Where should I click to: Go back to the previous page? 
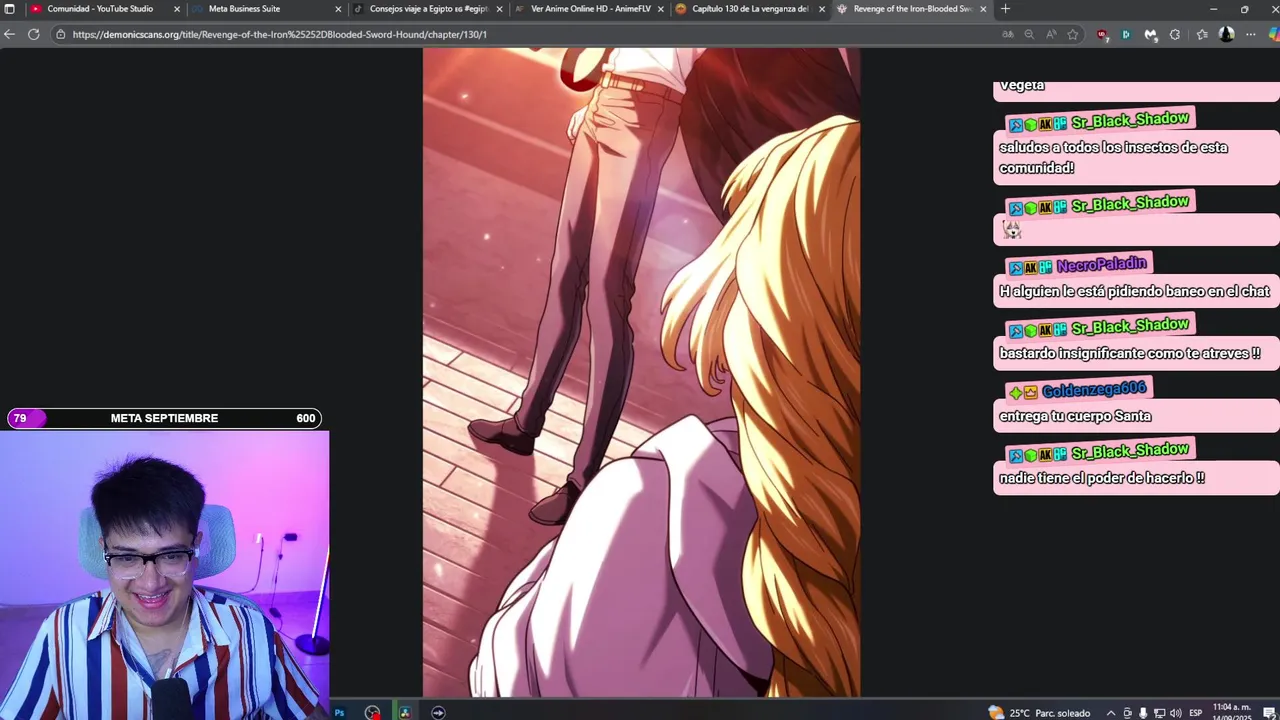(10, 34)
